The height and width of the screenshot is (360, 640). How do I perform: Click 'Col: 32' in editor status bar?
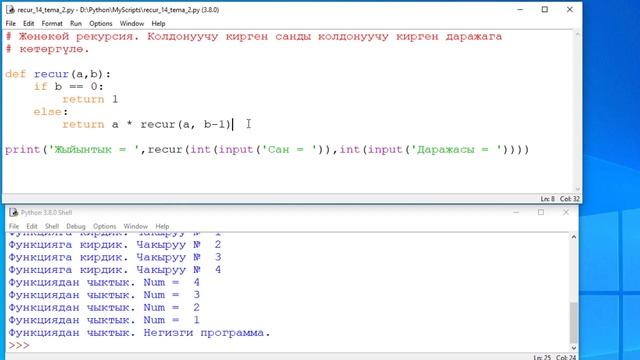pyautogui.click(x=570, y=199)
